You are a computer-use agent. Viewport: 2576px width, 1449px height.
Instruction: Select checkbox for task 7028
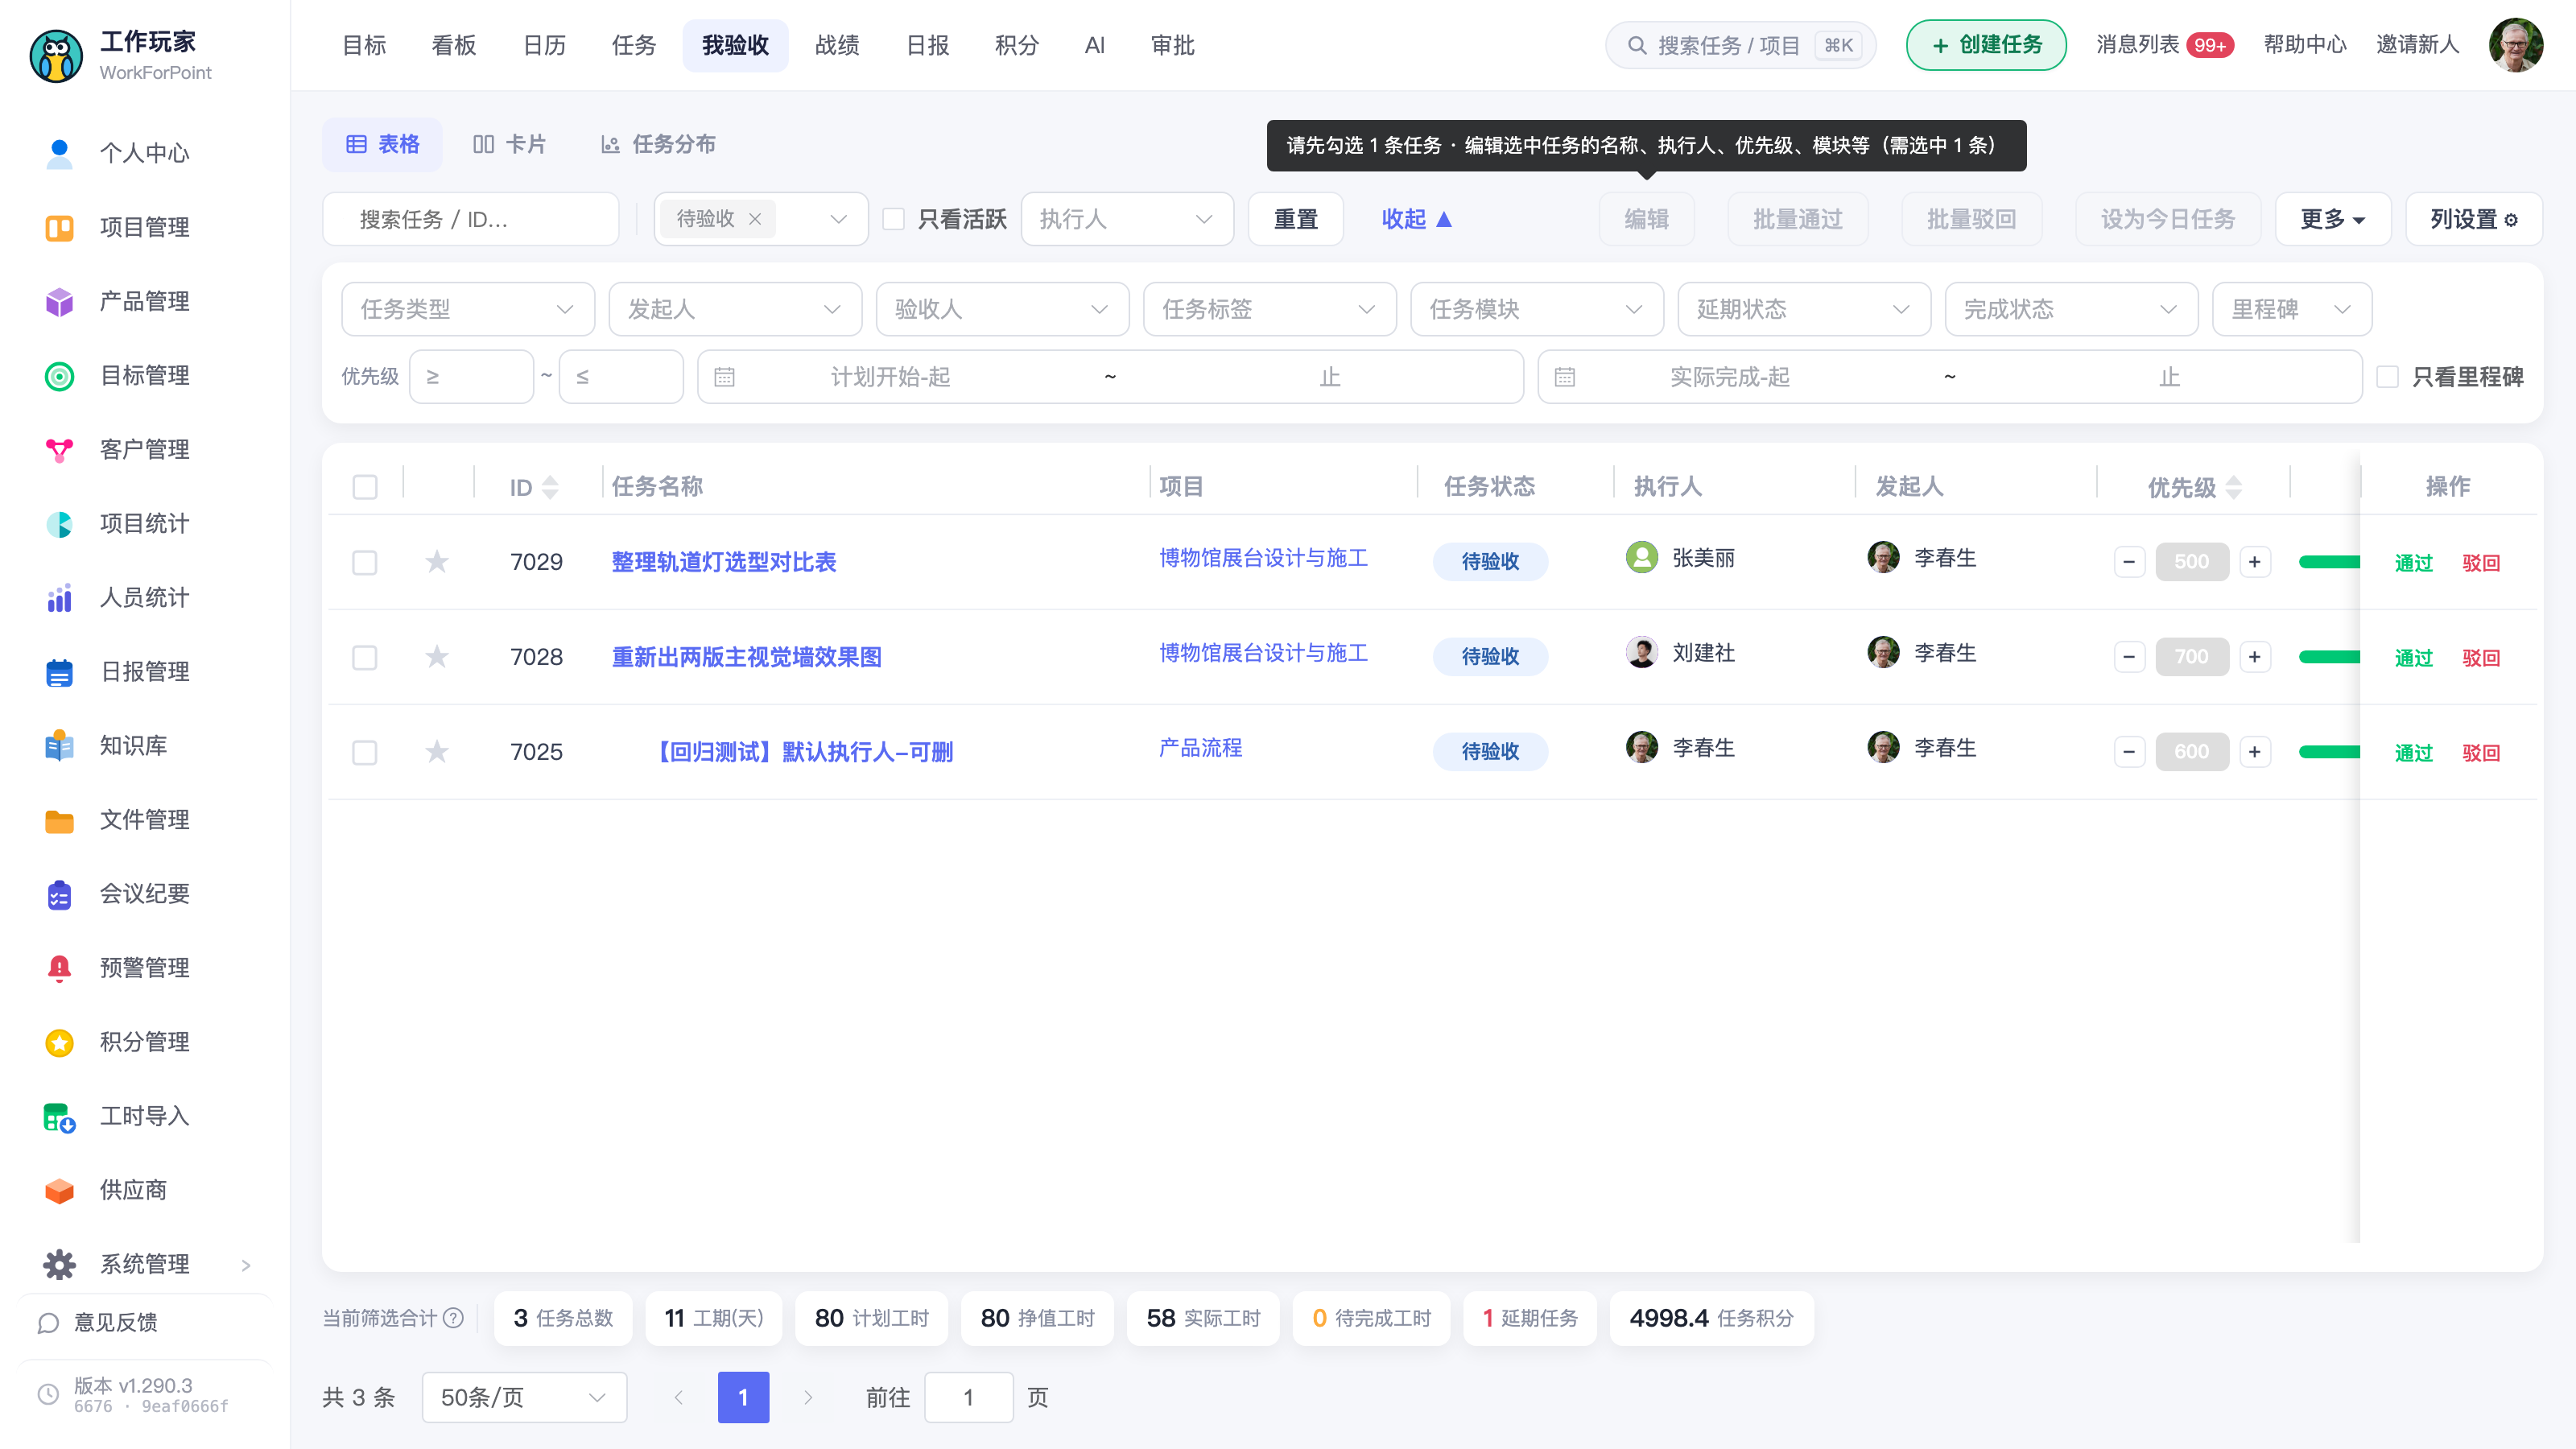(365, 657)
